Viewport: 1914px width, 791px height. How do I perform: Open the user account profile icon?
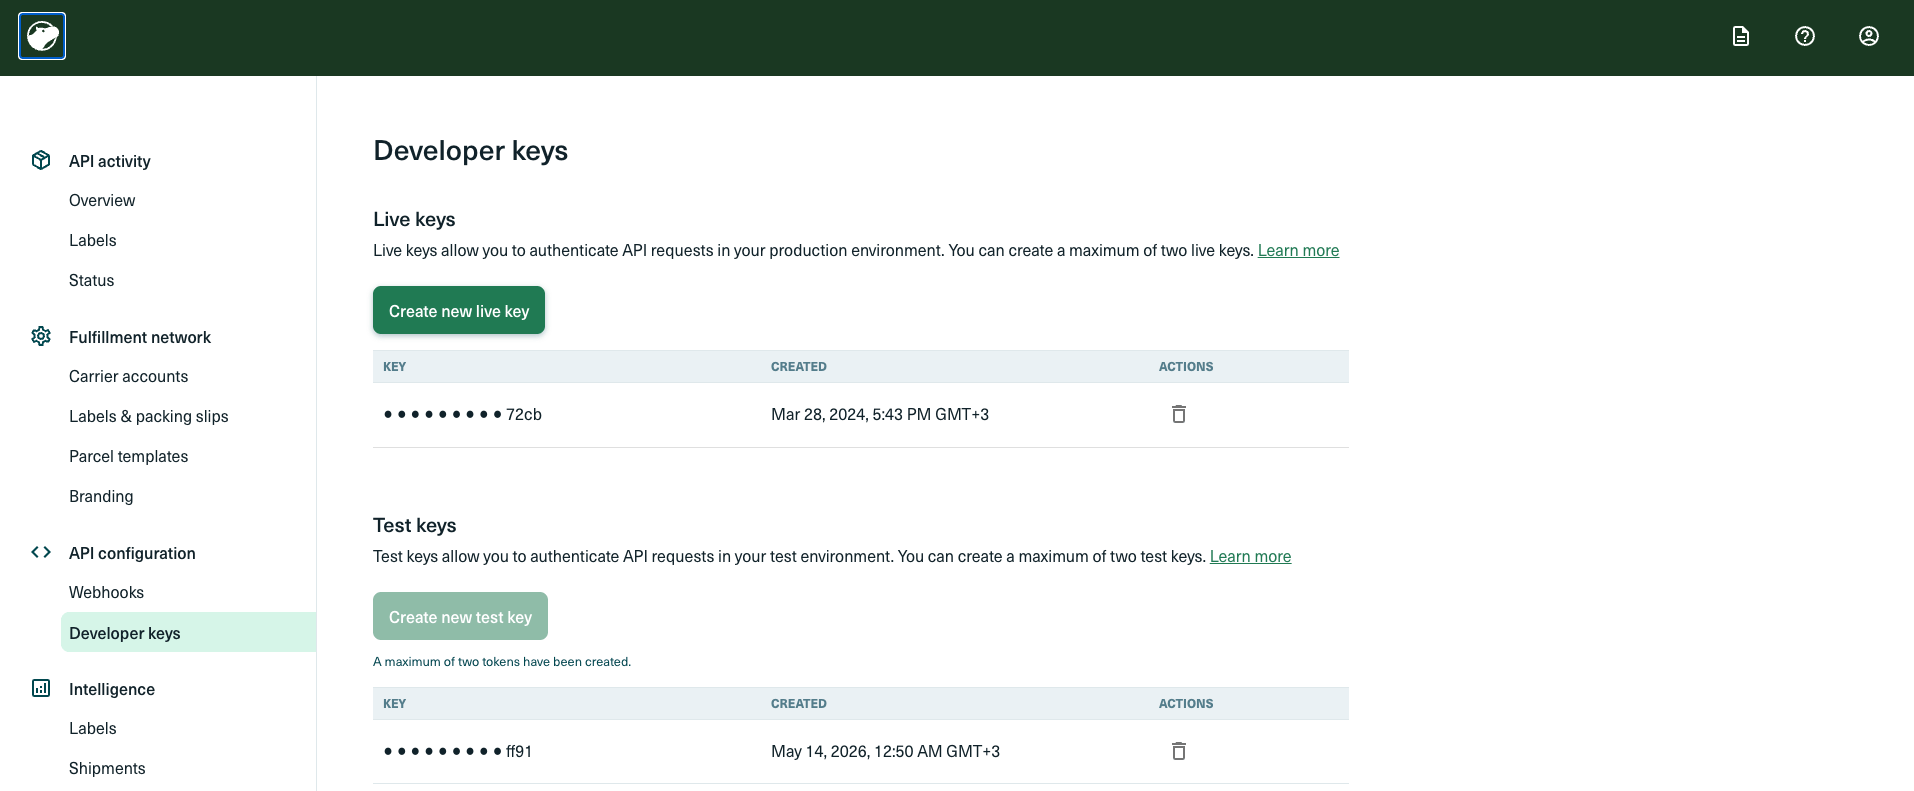(x=1869, y=36)
